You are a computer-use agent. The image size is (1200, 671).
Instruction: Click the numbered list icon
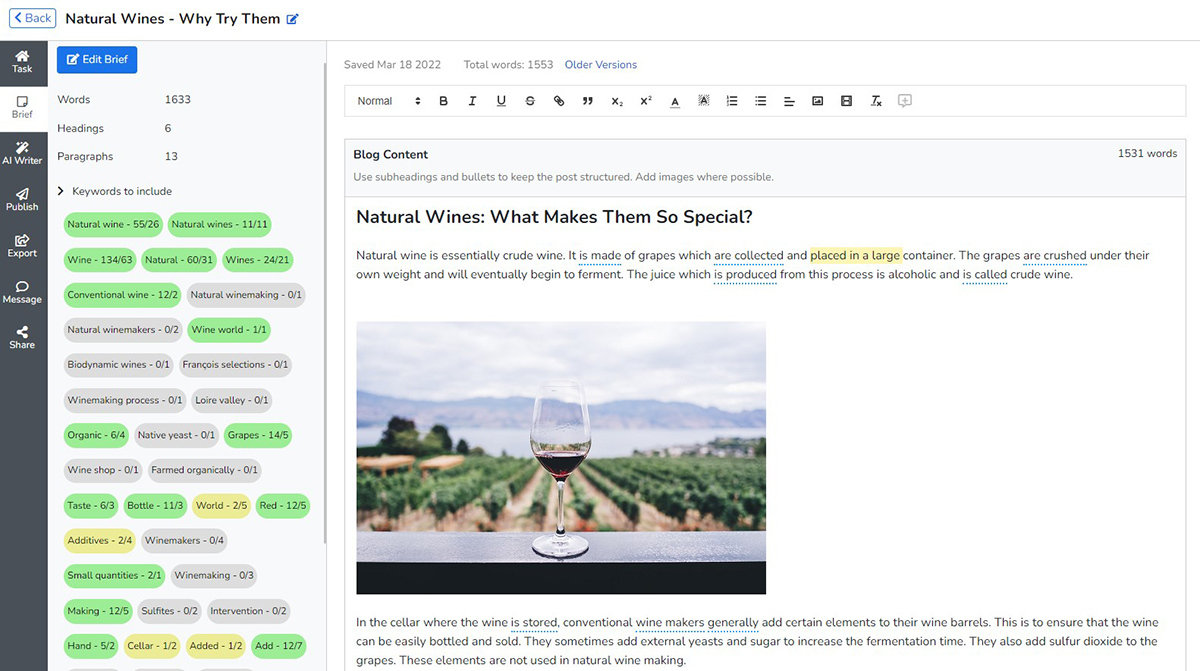tap(732, 101)
